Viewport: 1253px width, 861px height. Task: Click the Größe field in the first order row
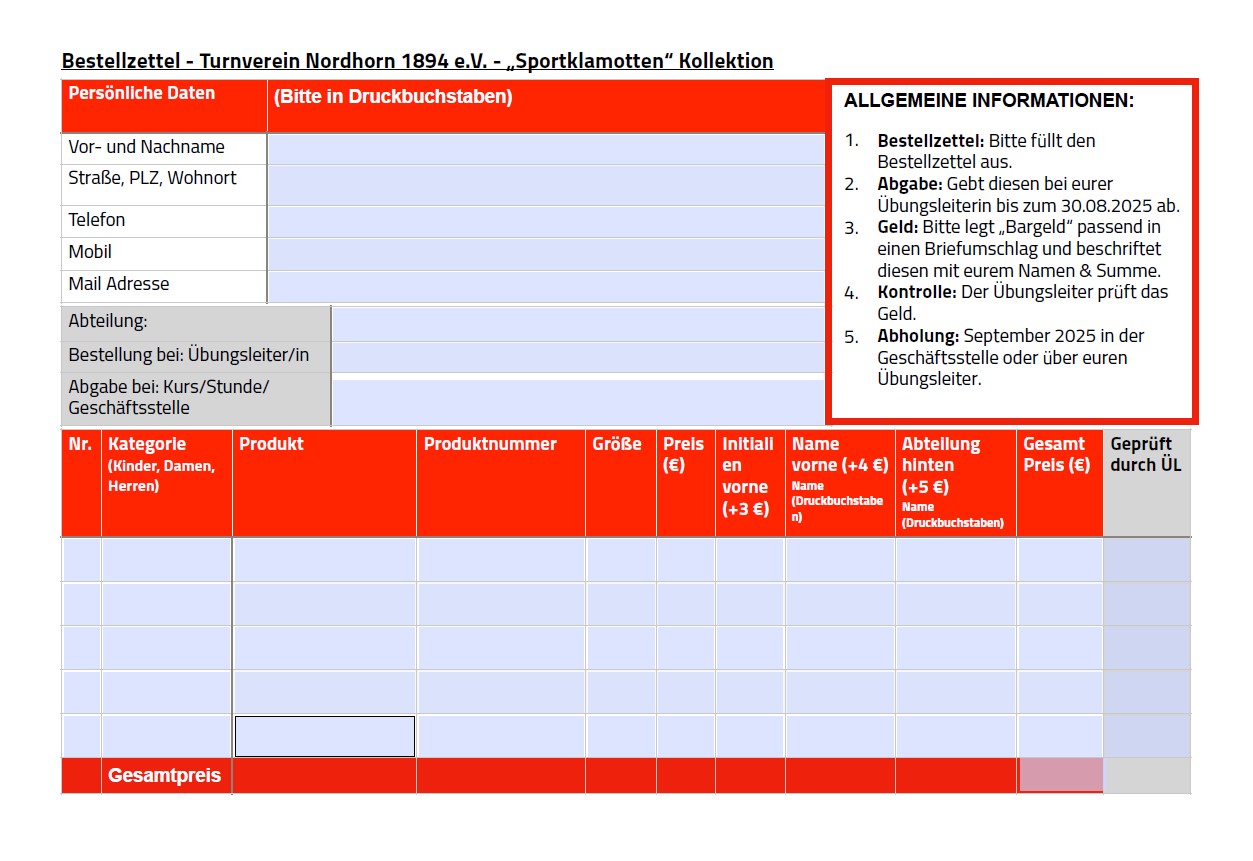pyautogui.click(x=621, y=560)
